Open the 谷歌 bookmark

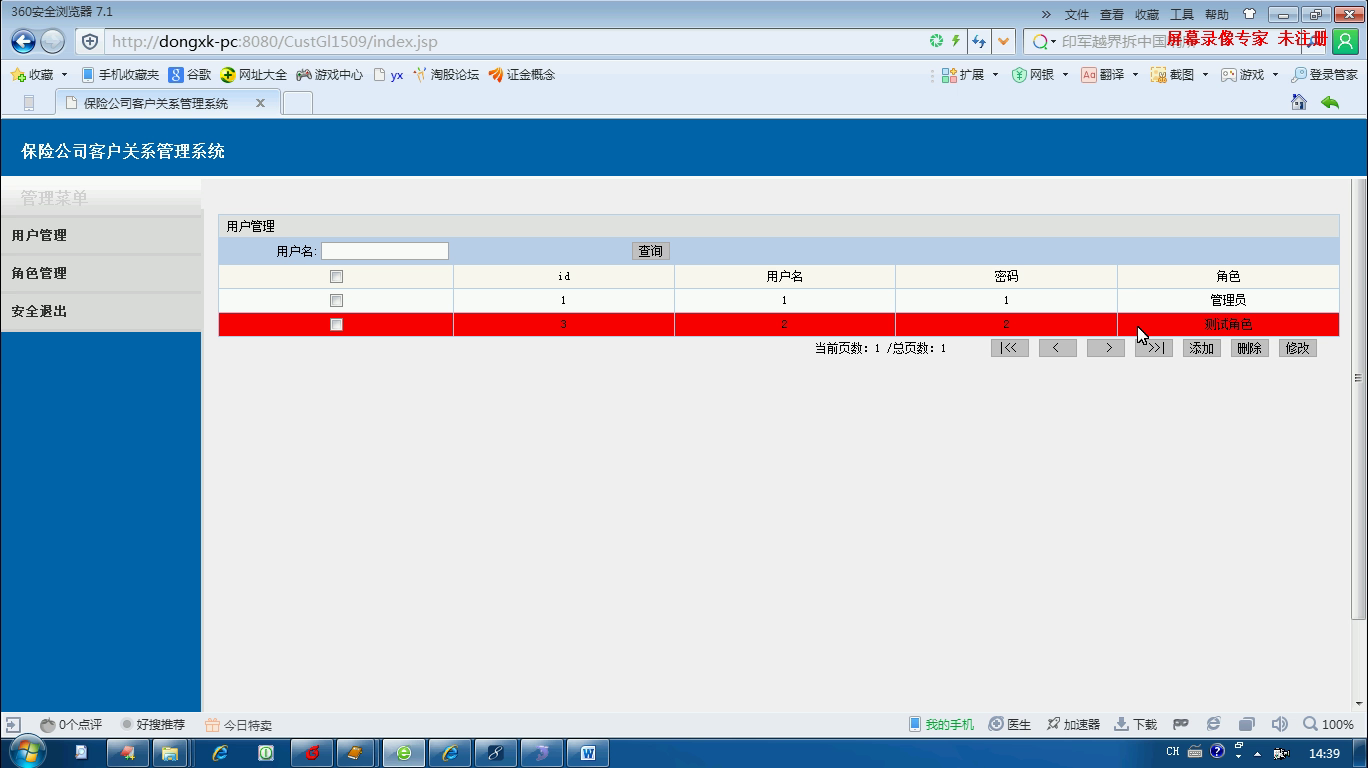[190, 75]
